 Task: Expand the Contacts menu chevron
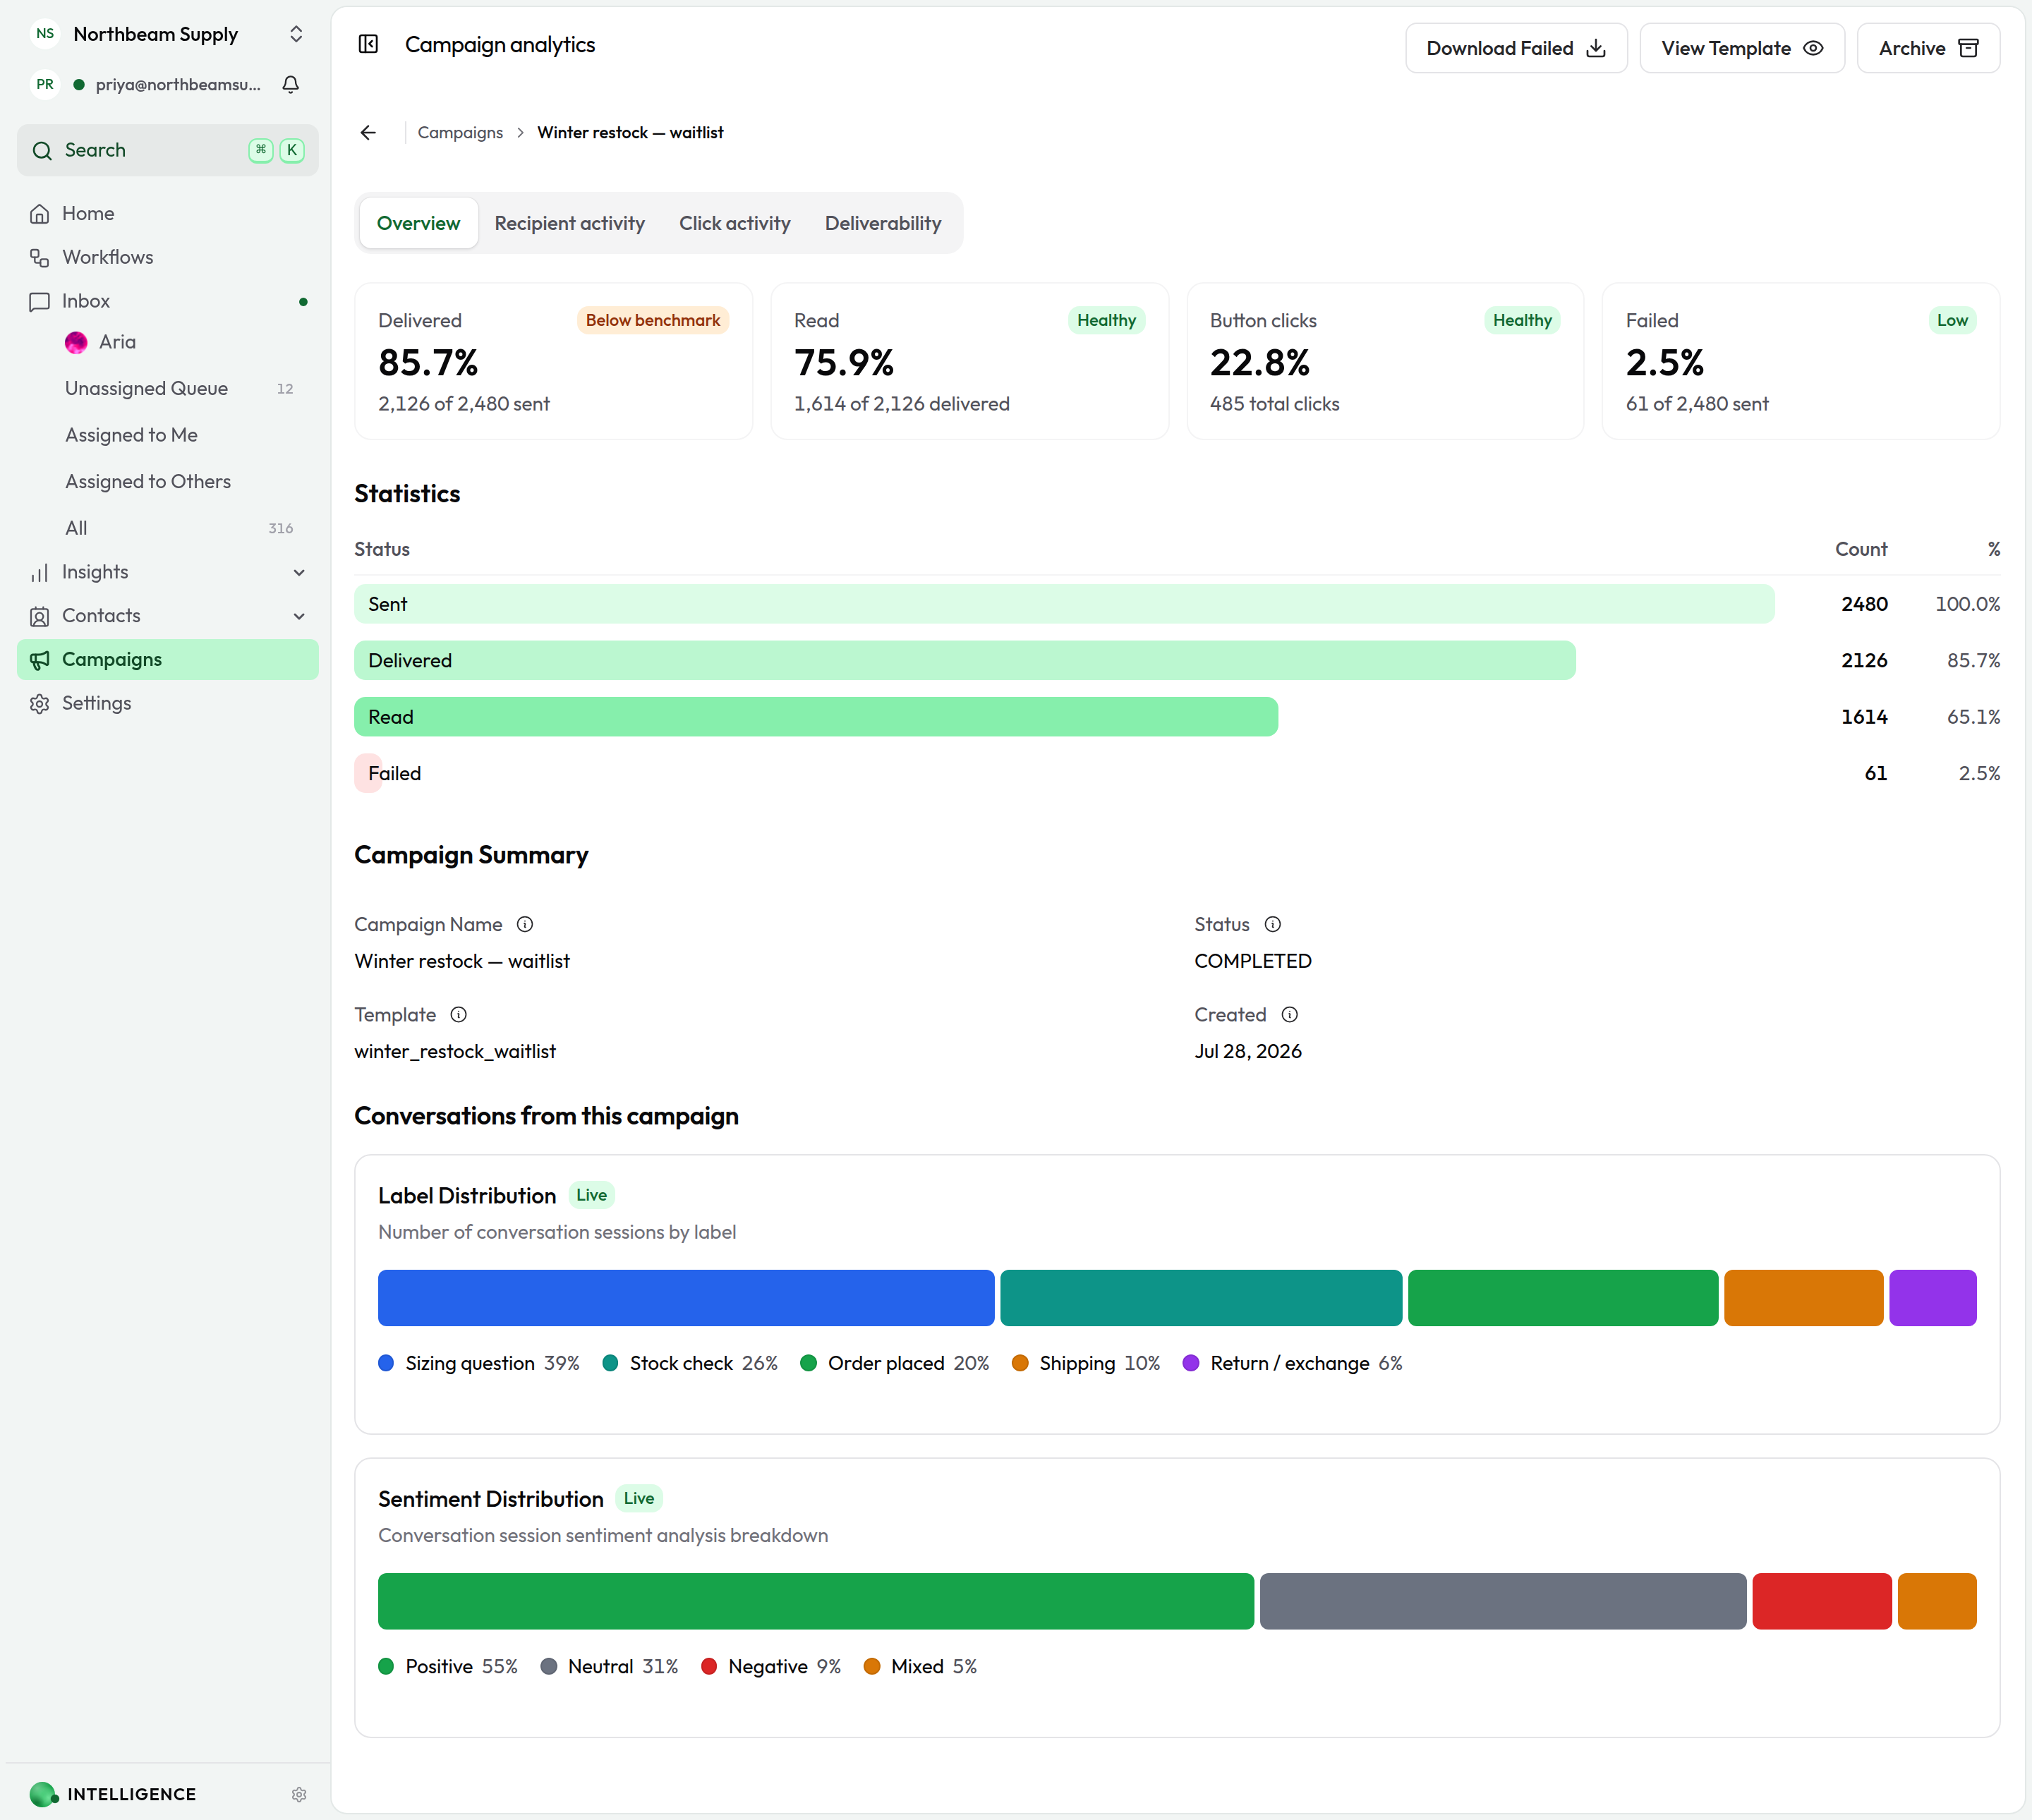click(299, 616)
